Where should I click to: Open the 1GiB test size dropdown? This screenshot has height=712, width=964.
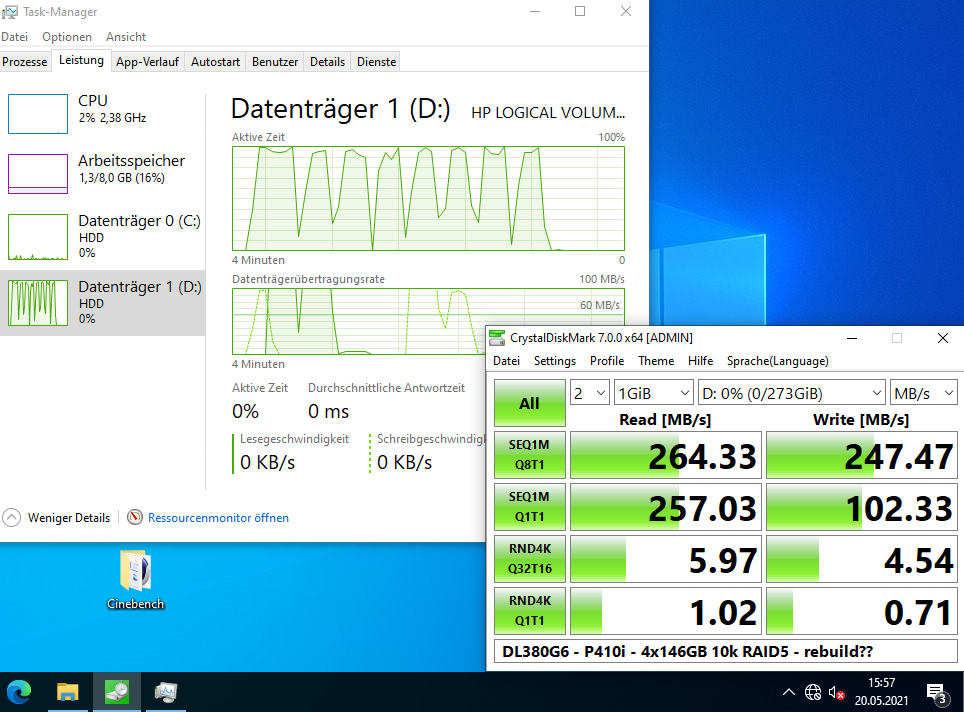click(654, 393)
